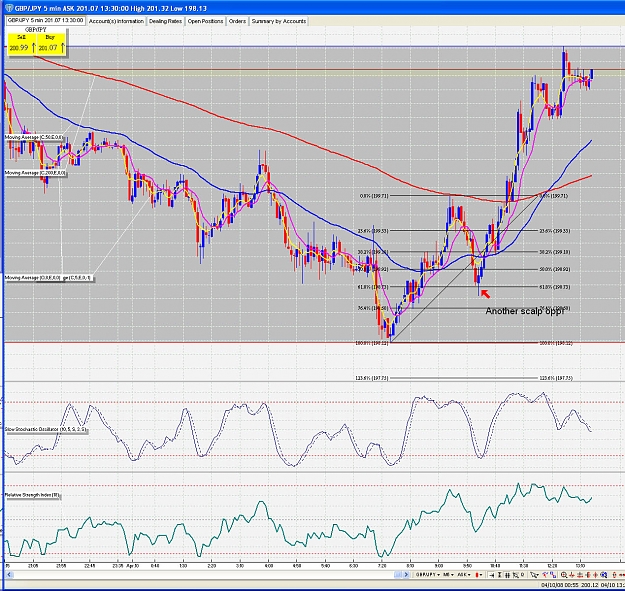Select the pointer cursor tool dropdown
Image resolution: width=625 pixels, height=591 pixels.
click(x=534, y=575)
